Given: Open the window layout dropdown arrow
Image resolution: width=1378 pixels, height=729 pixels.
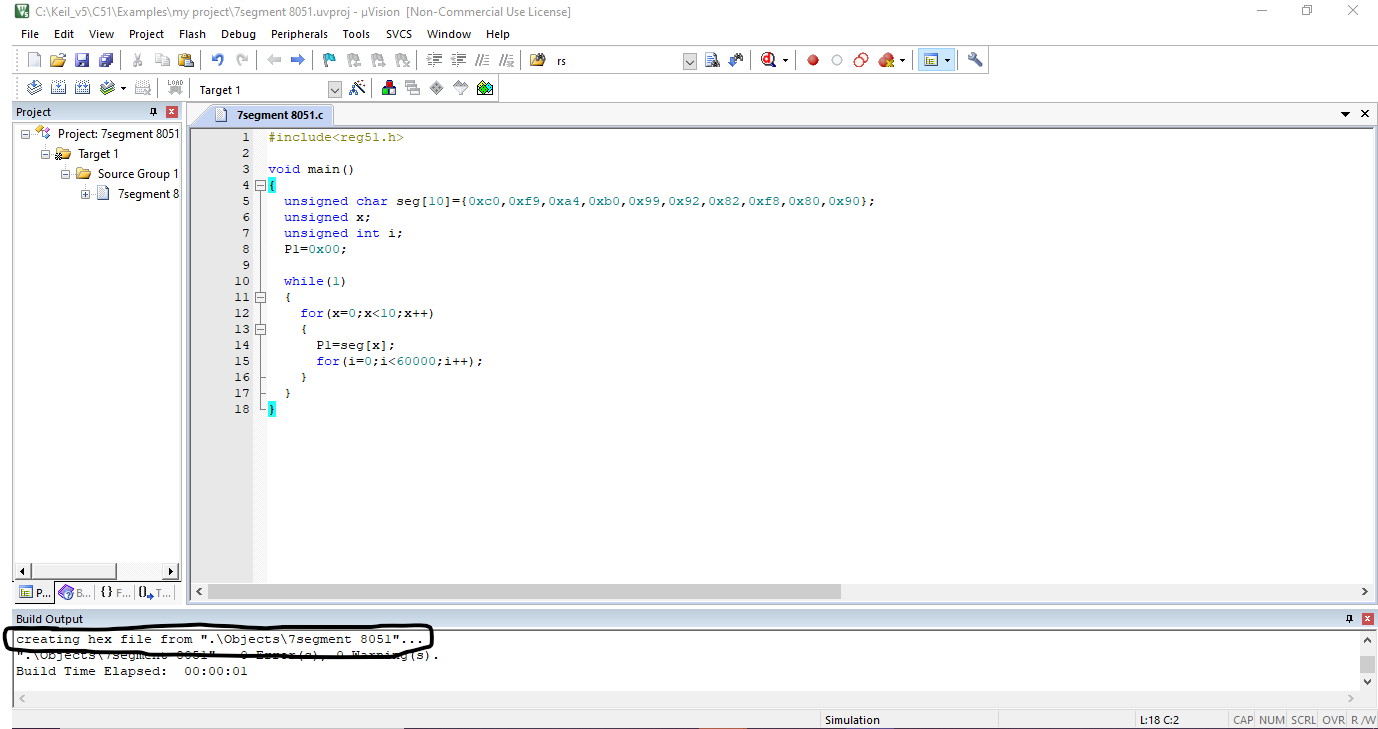Looking at the screenshot, I should coord(948,59).
